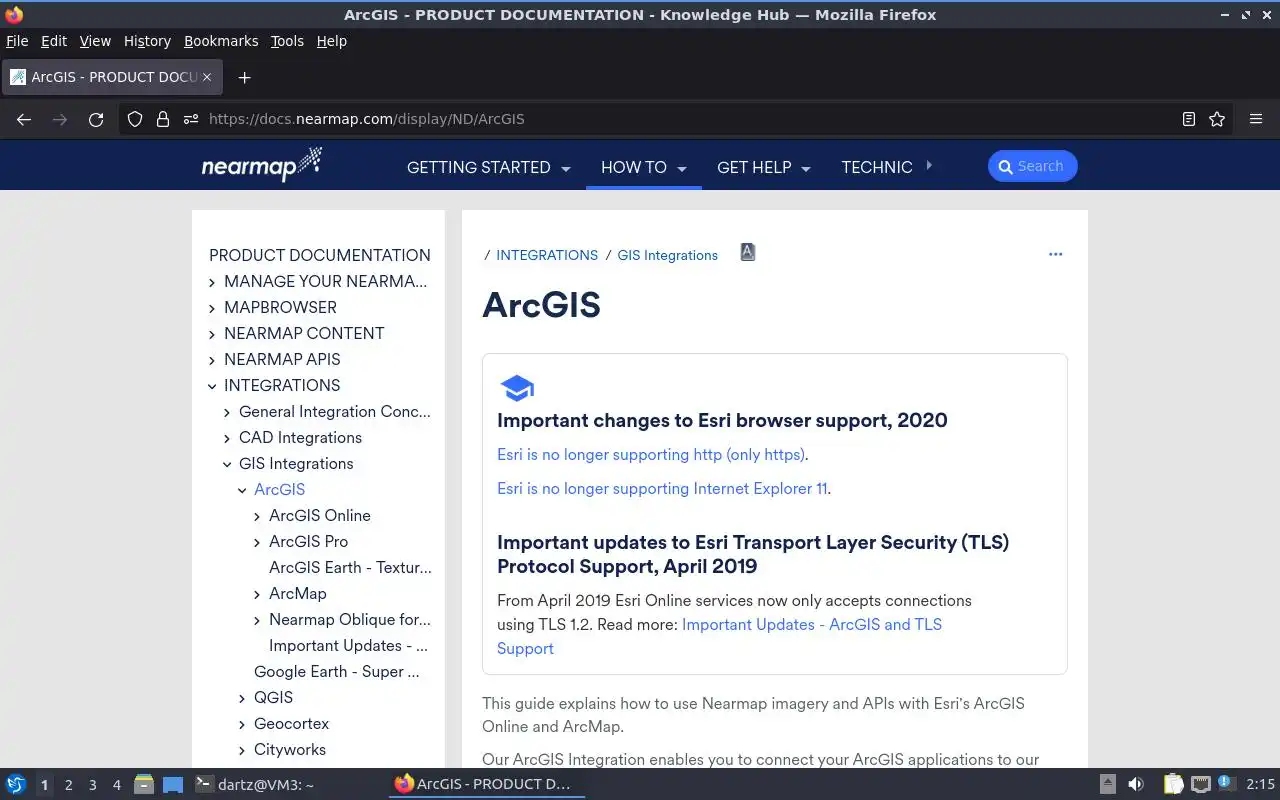
Task: Open the Firefox hamburger menu
Action: tap(1256, 119)
